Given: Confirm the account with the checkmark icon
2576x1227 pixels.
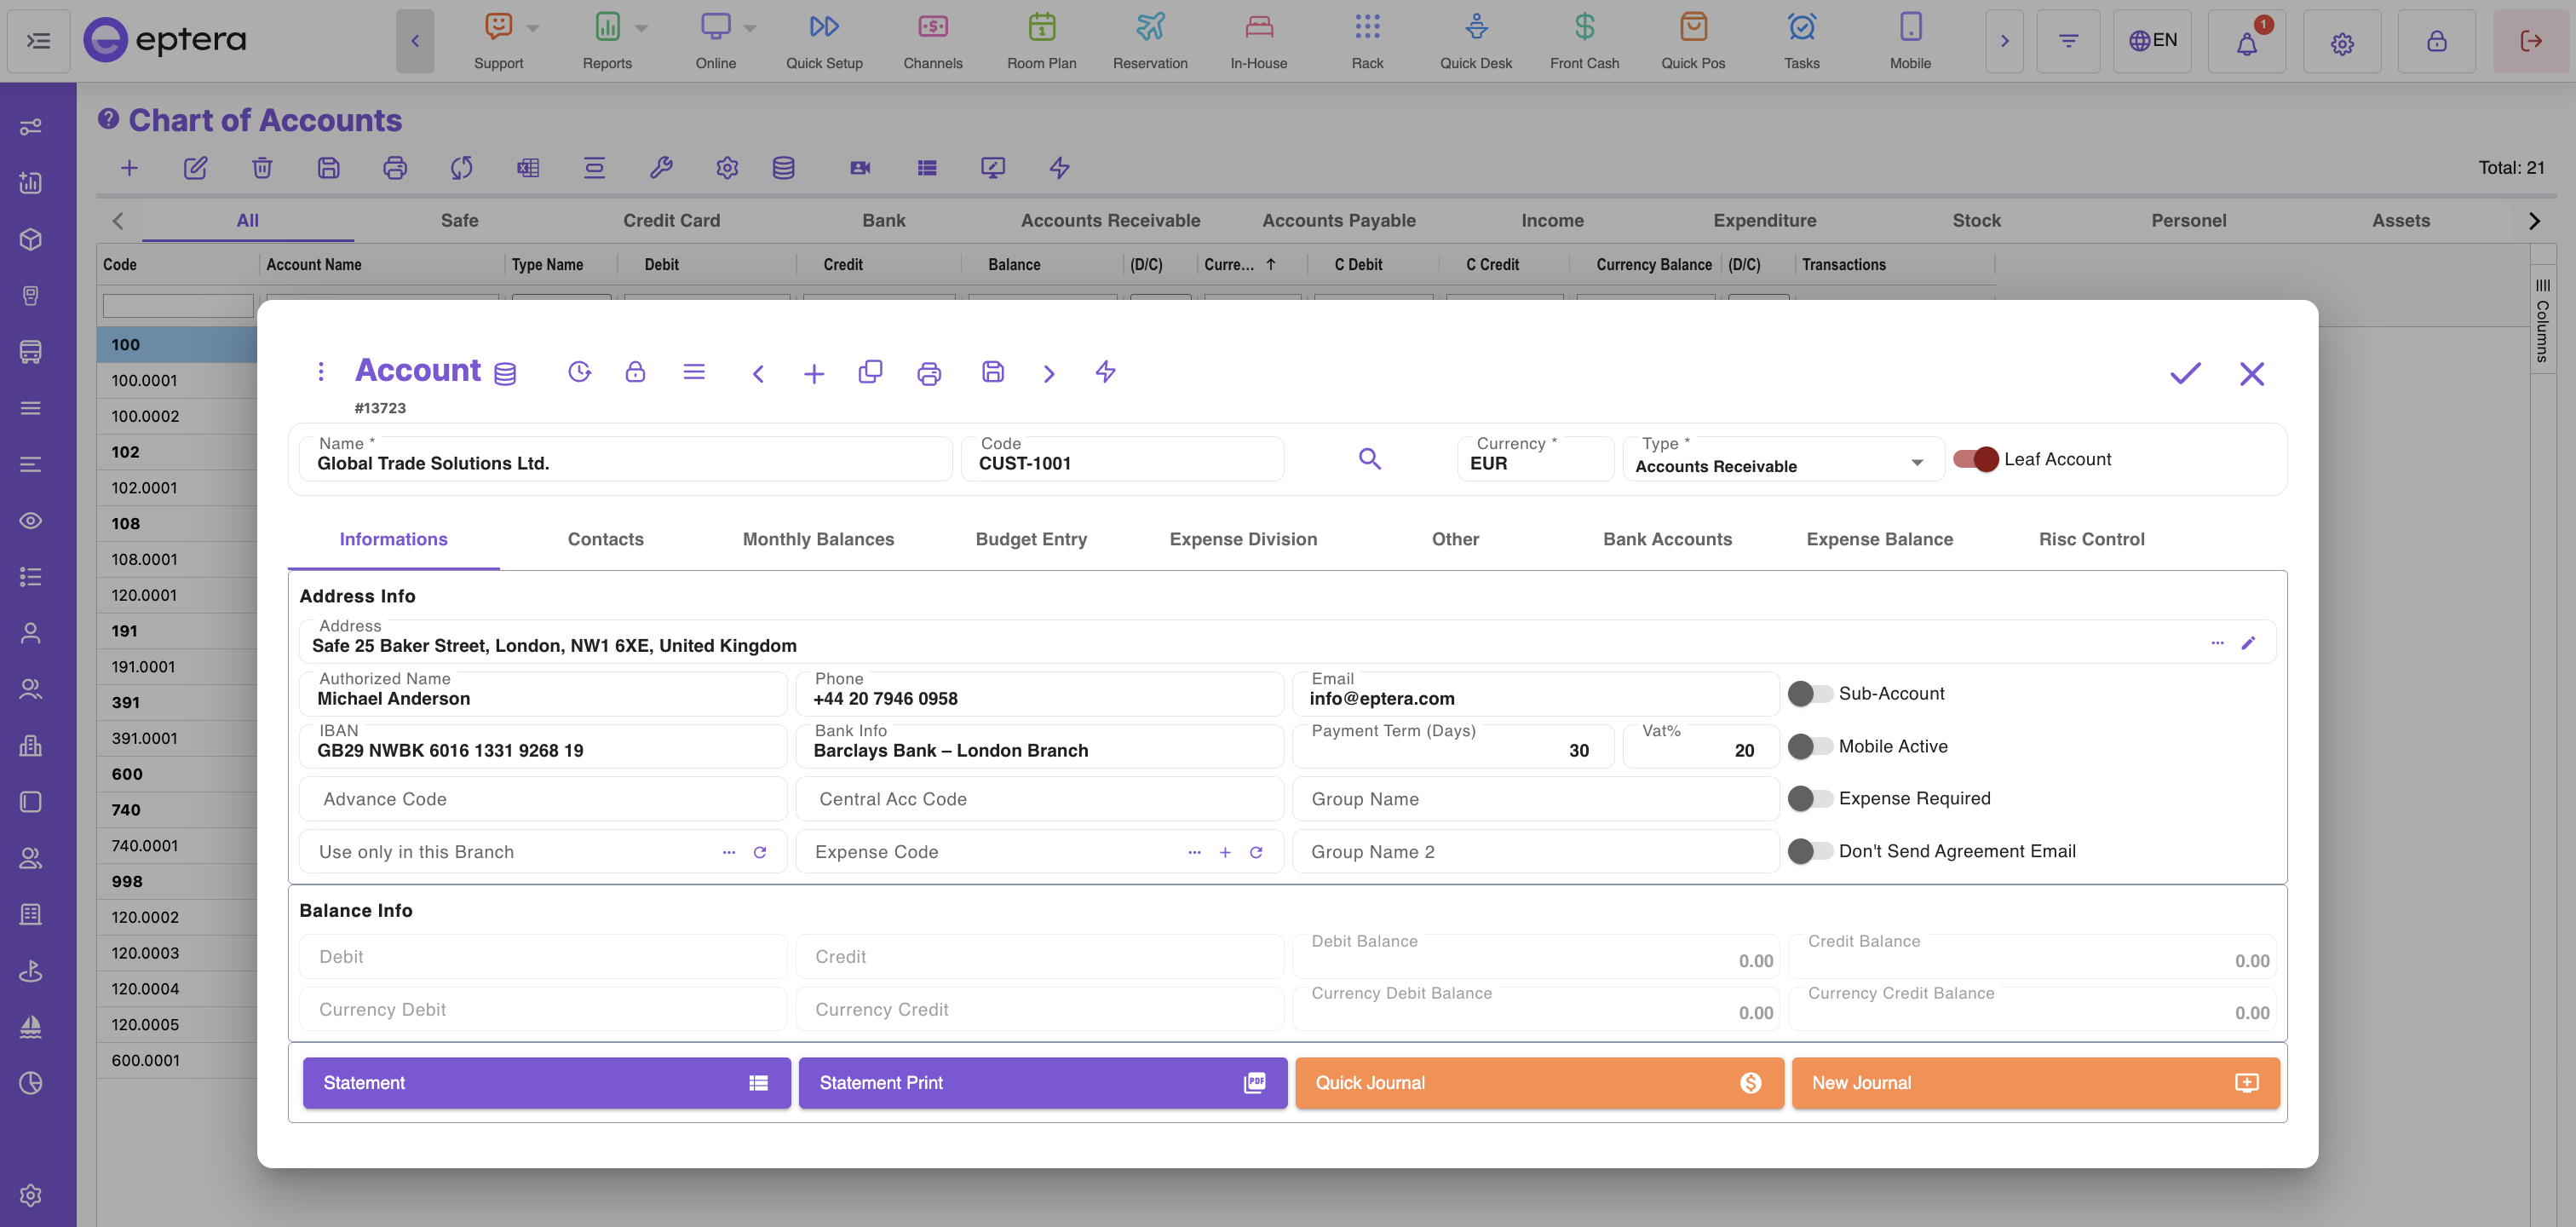Looking at the screenshot, I should click(x=2185, y=373).
